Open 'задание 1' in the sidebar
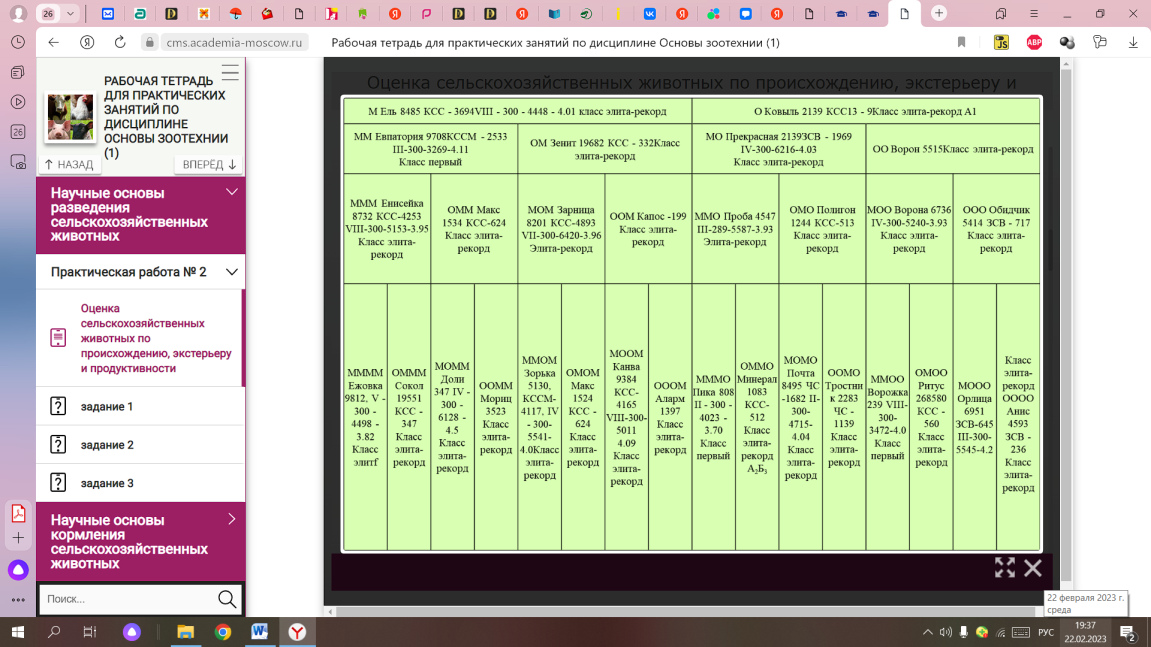1151x647 pixels. tap(107, 406)
